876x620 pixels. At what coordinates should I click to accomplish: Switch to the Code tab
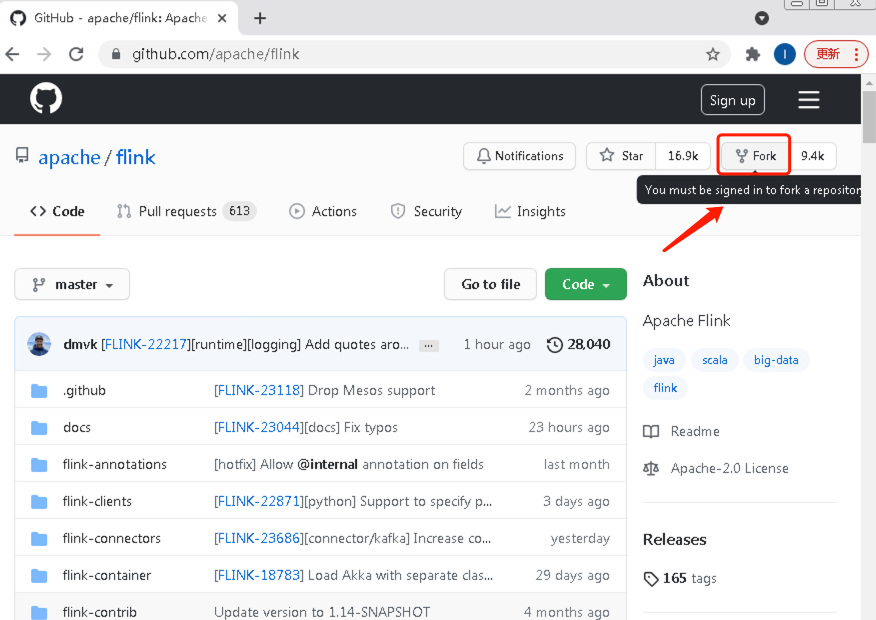coord(57,211)
